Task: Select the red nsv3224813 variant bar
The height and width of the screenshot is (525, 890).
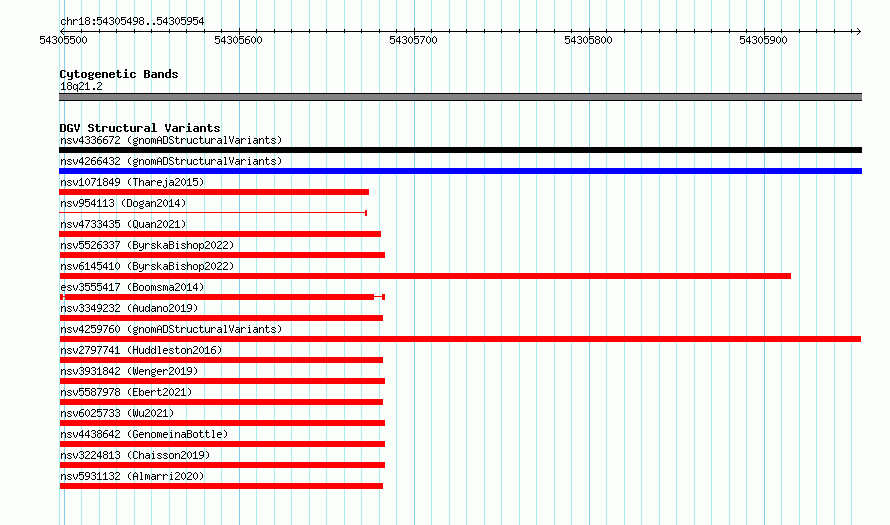Action: 222,465
